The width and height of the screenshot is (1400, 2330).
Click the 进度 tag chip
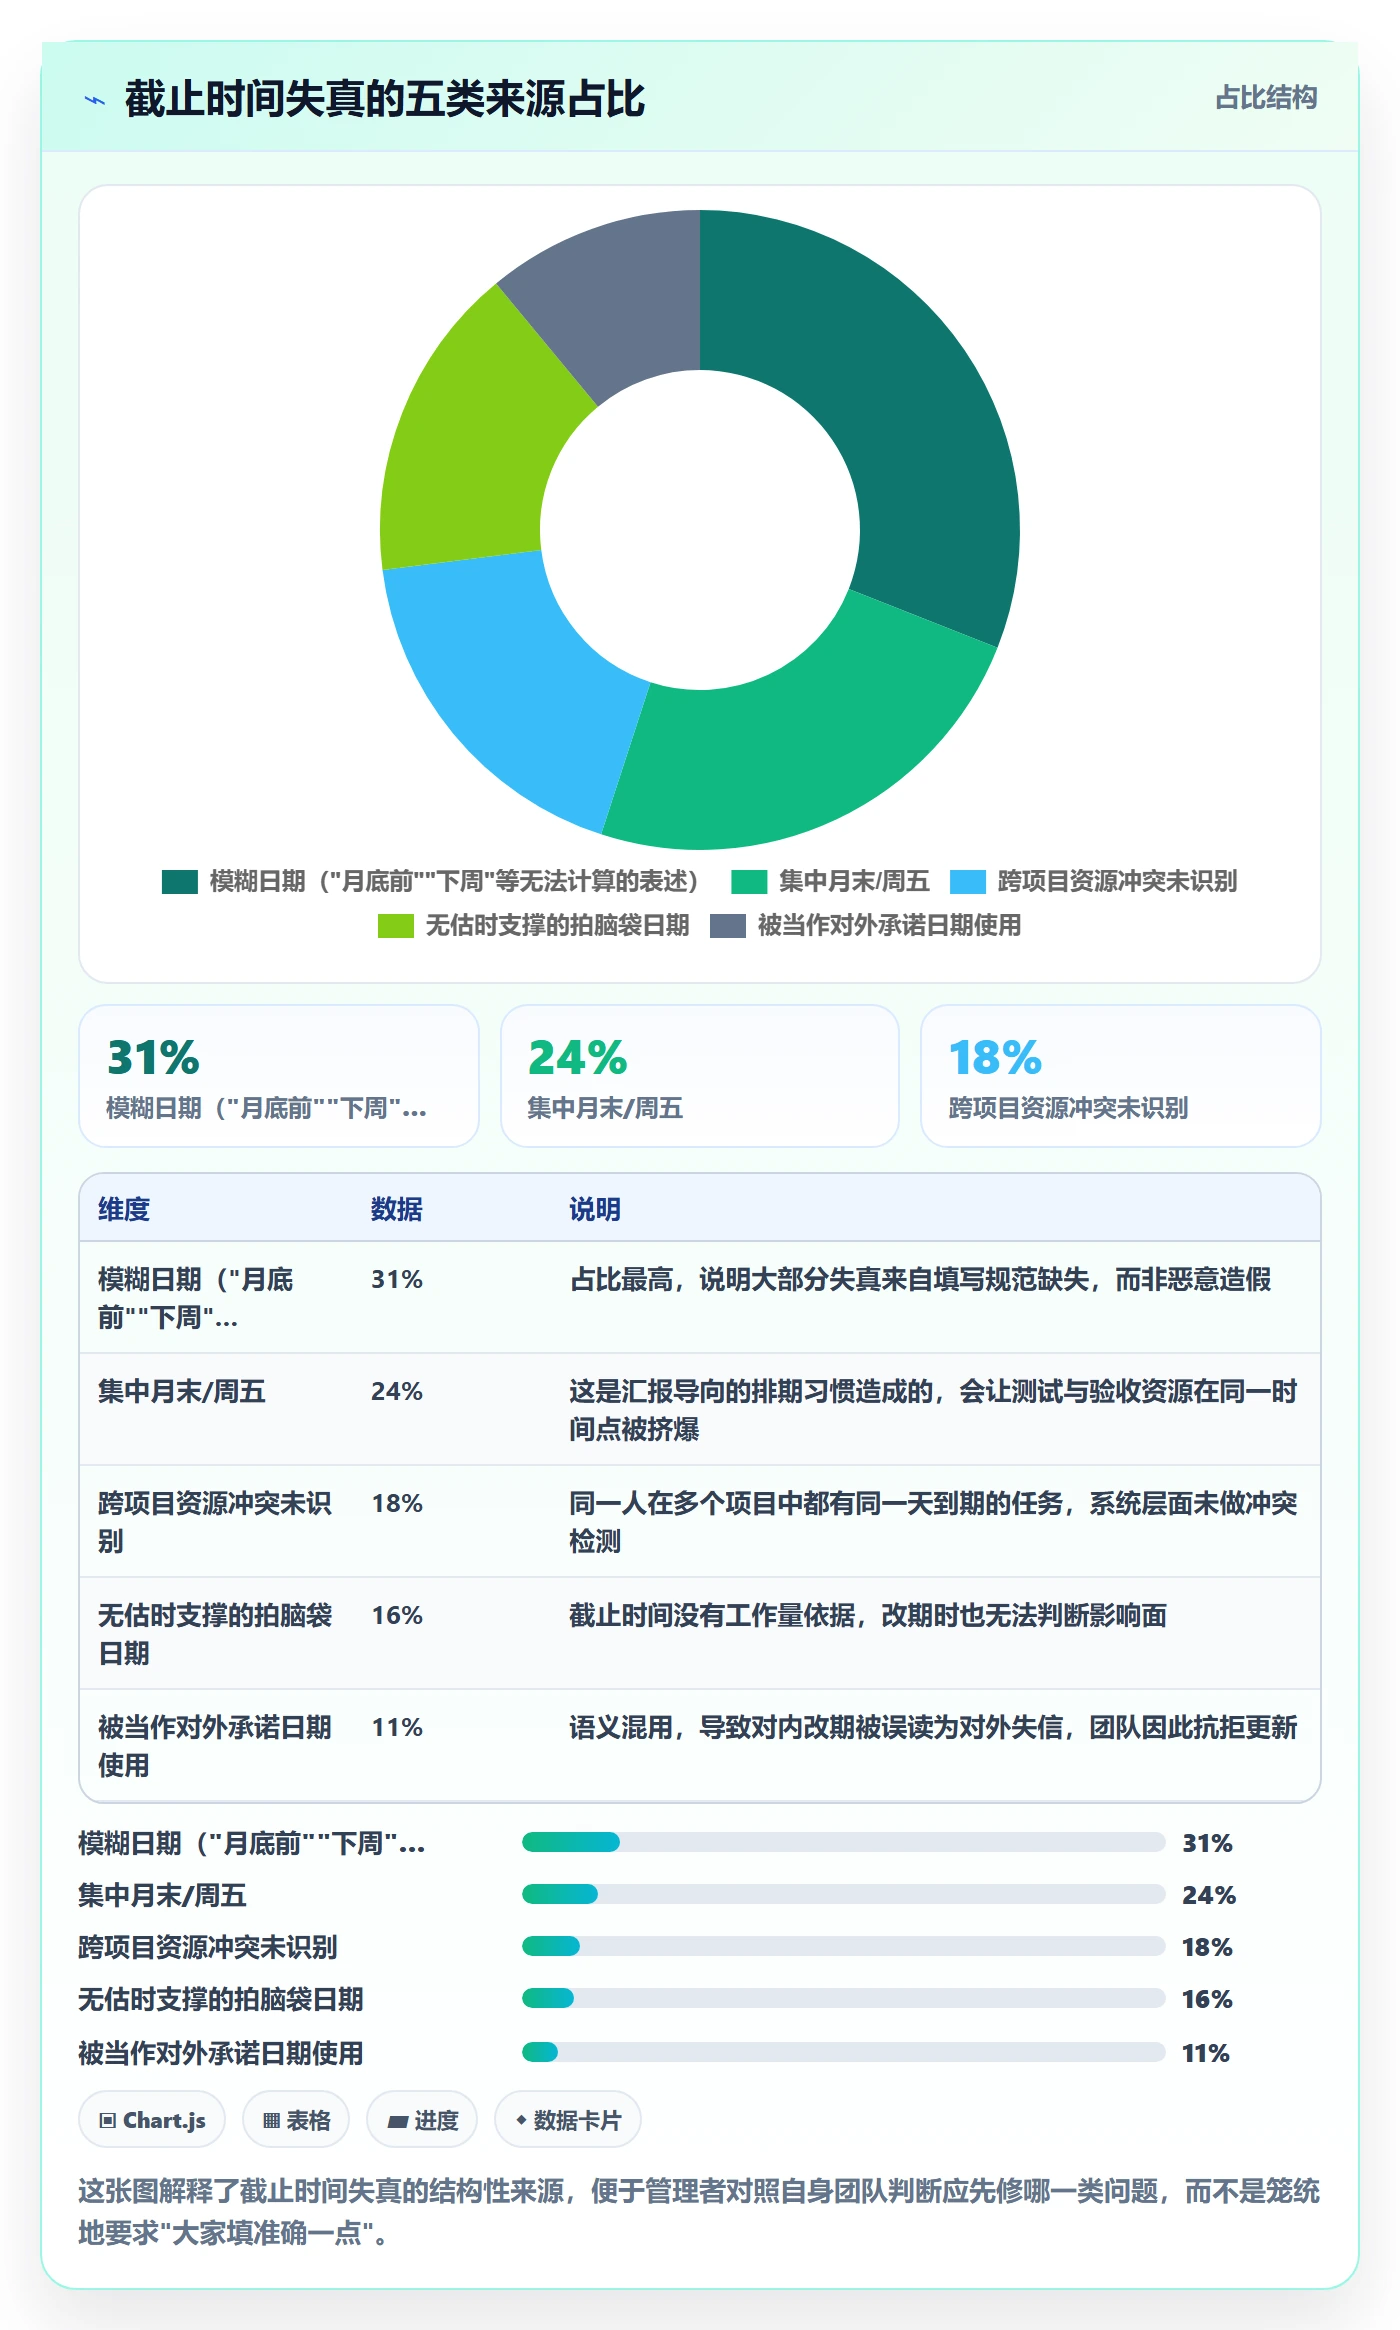point(422,2120)
